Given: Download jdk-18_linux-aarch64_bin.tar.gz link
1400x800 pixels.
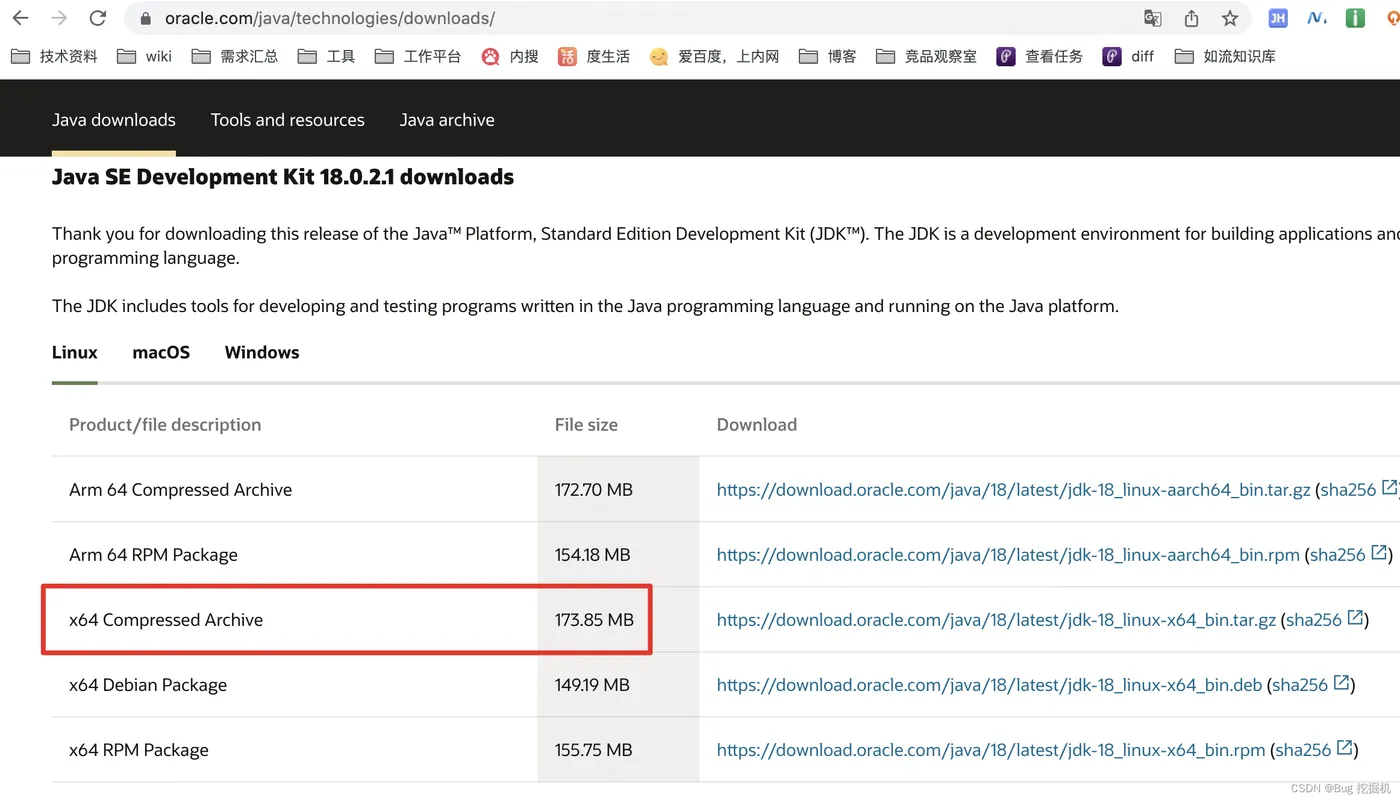Looking at the screenshot, I should (1014, 490).
